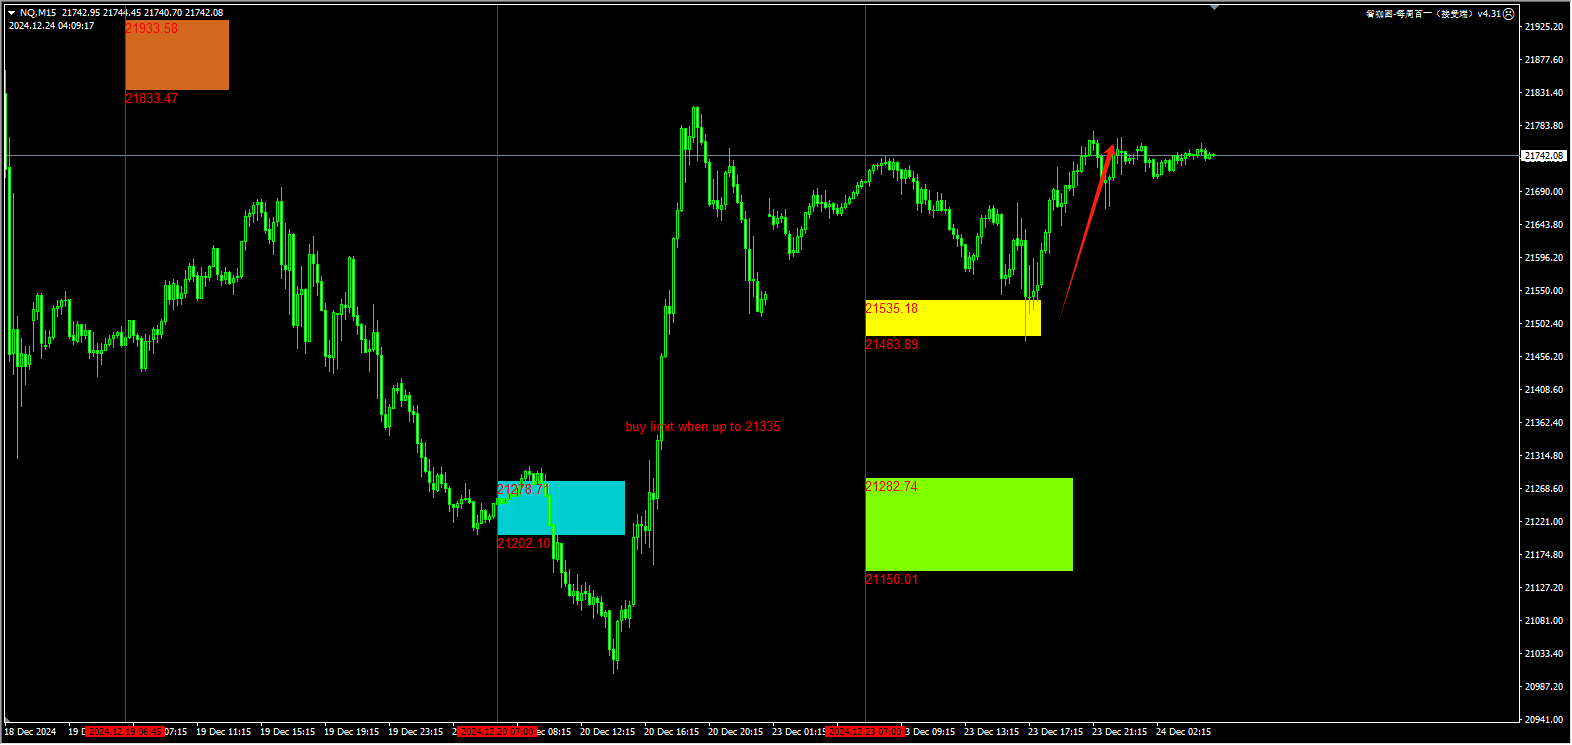Screen dimensions: 1572x745
Task: Open the one-click trading triangle beside NQ,M15
Action: (12, 13)
